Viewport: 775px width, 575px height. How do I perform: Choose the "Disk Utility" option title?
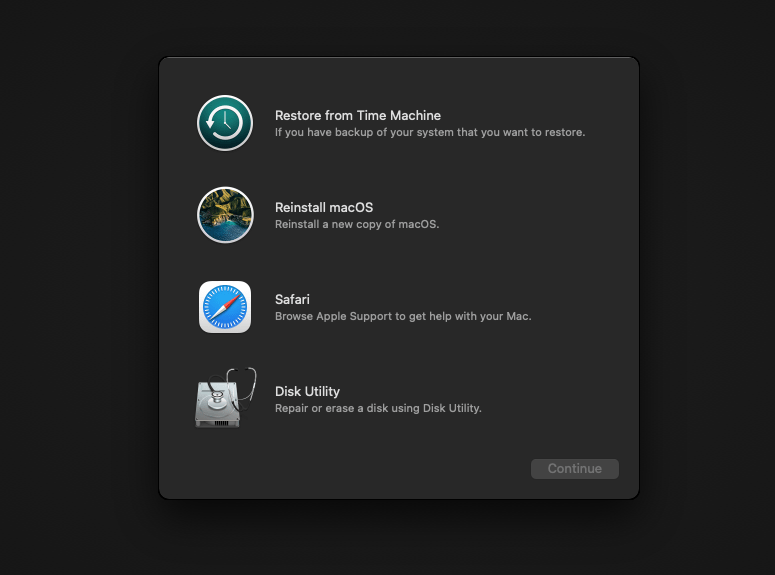click(x=307, y=392)
